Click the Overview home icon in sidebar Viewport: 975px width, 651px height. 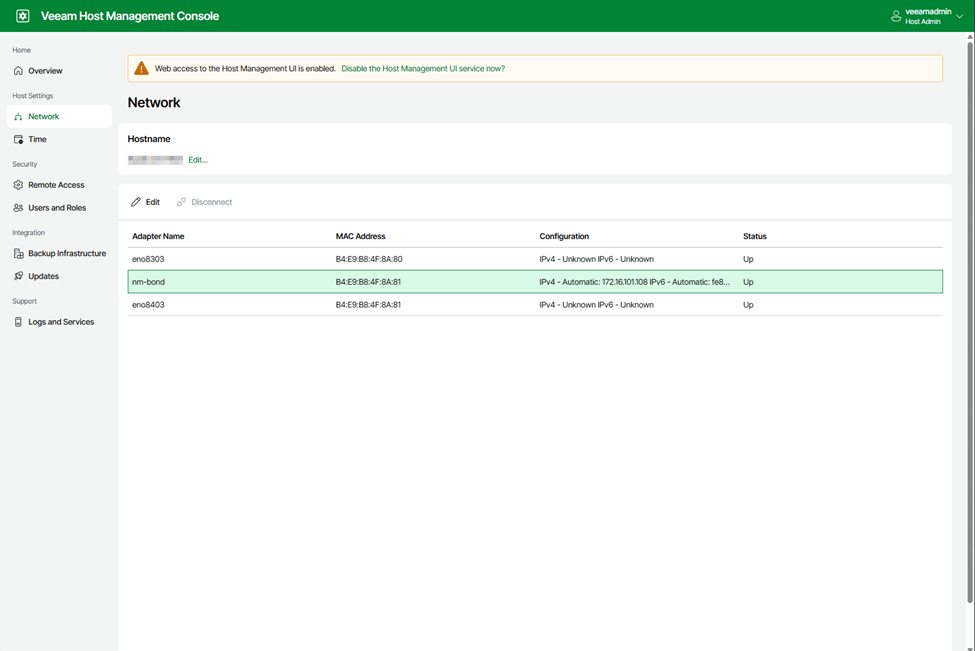pos(18,71)
